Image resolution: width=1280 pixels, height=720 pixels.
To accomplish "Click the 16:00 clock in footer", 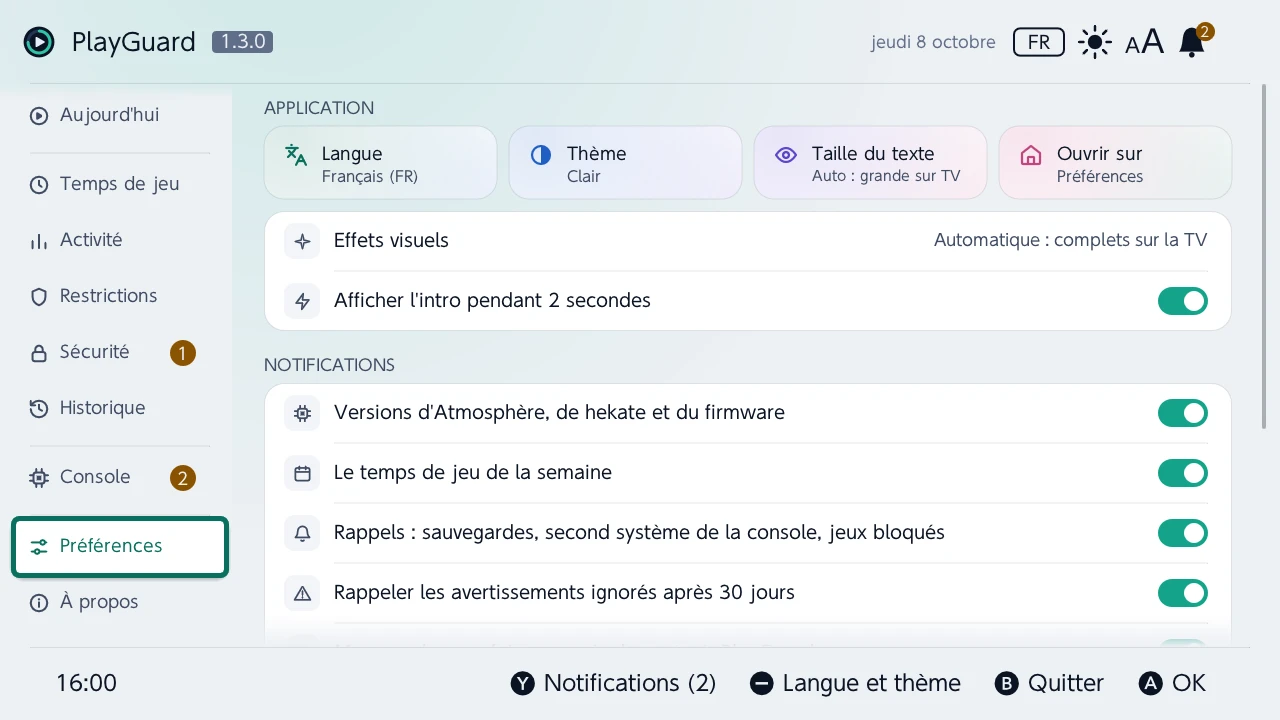I will pyautogui.click(x=86, y=683).
